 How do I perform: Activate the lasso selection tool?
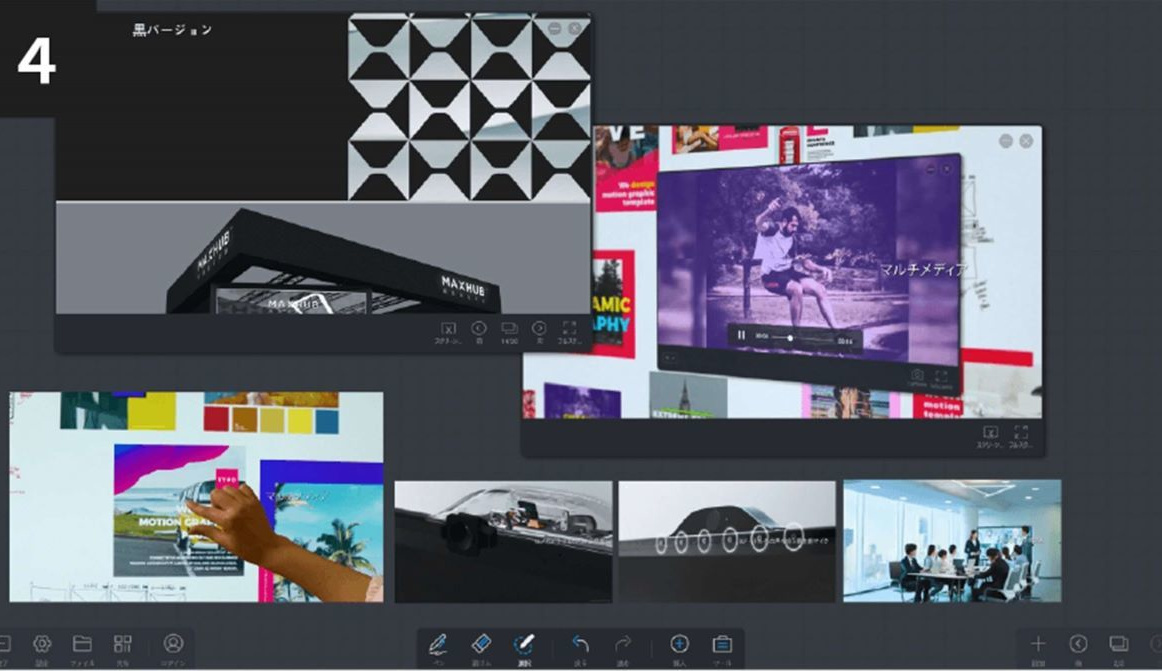[x=524, y=644]
